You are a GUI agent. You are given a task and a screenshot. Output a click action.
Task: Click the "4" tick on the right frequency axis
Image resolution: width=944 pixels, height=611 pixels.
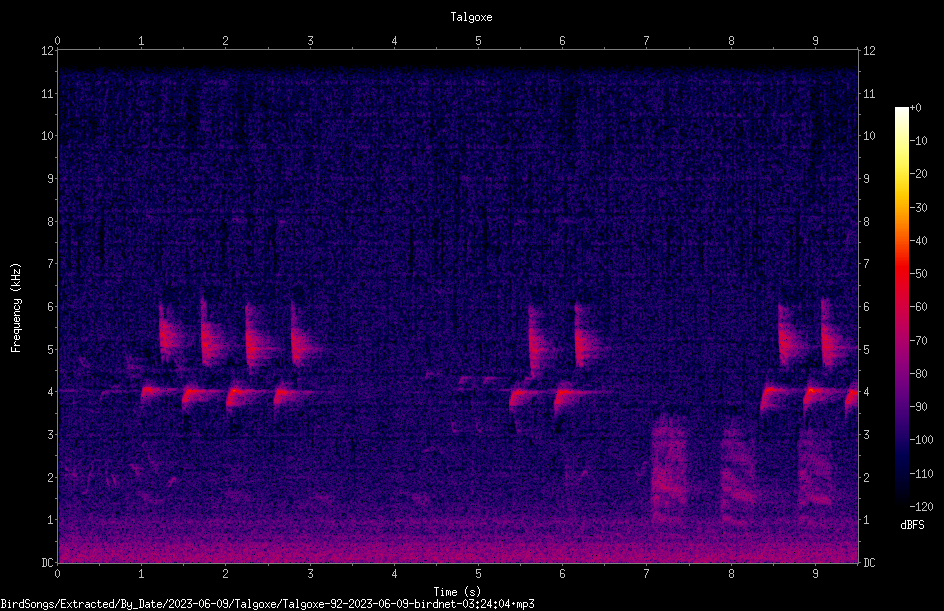pyautogui.click(x=866, y=392)
